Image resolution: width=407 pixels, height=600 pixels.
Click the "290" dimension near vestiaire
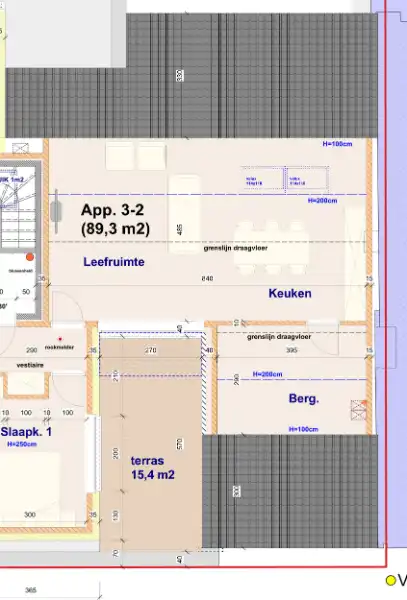tap(31, 350)
